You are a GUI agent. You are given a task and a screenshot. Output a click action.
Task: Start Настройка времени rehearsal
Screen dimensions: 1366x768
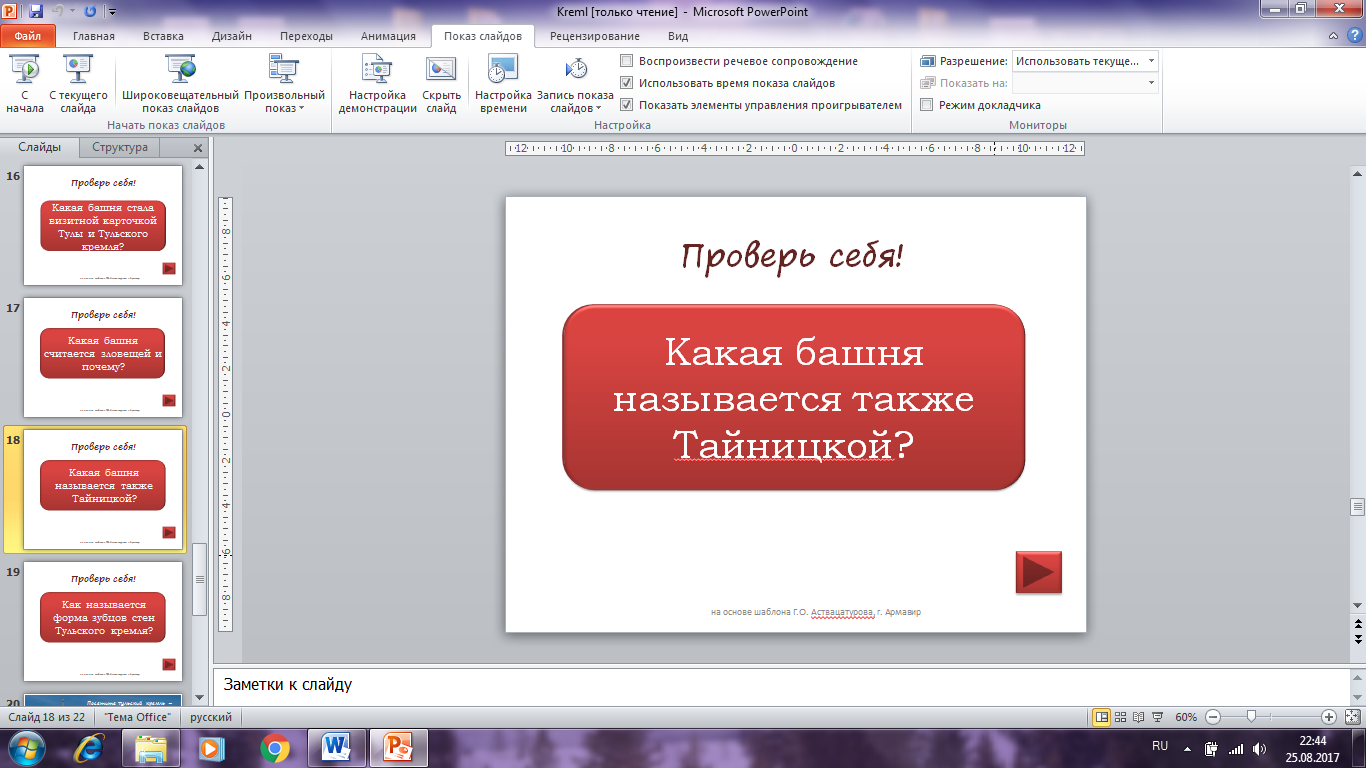pos(503,85)
